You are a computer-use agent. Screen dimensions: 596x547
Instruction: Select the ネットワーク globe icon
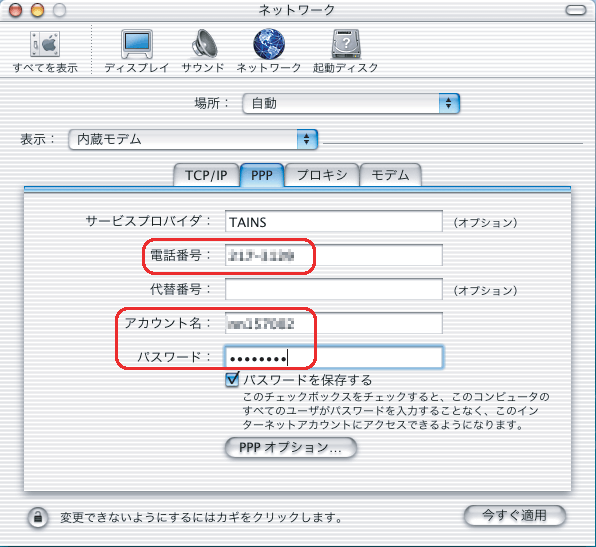click(x=269, y=44)
